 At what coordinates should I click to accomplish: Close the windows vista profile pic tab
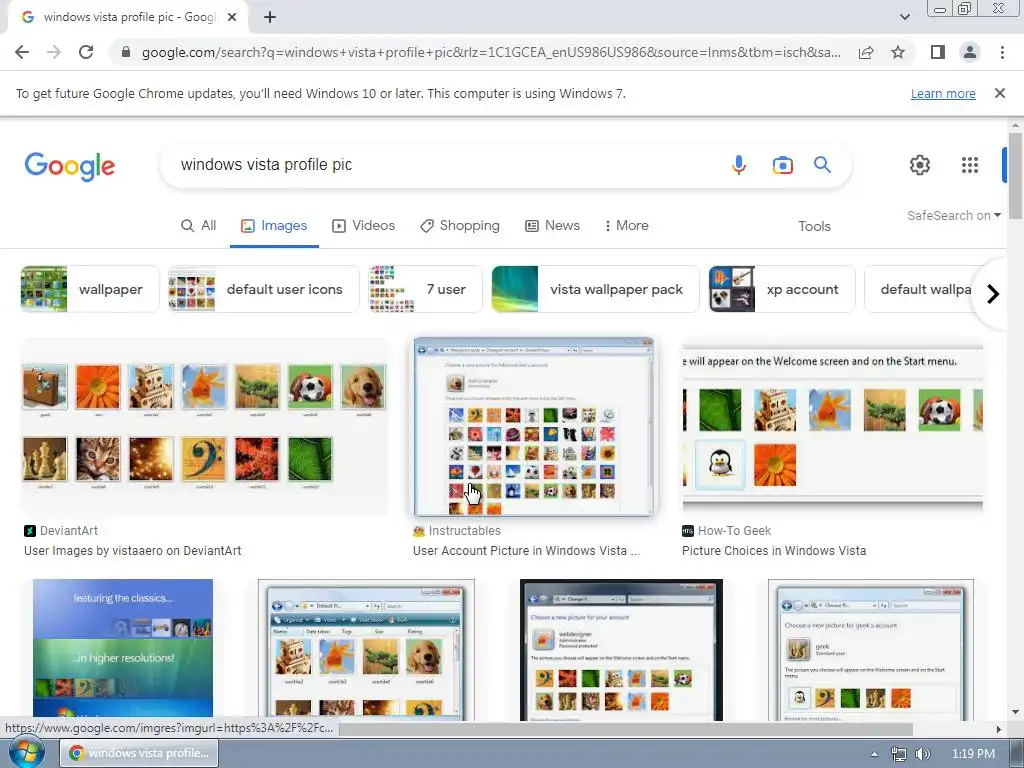232,18
